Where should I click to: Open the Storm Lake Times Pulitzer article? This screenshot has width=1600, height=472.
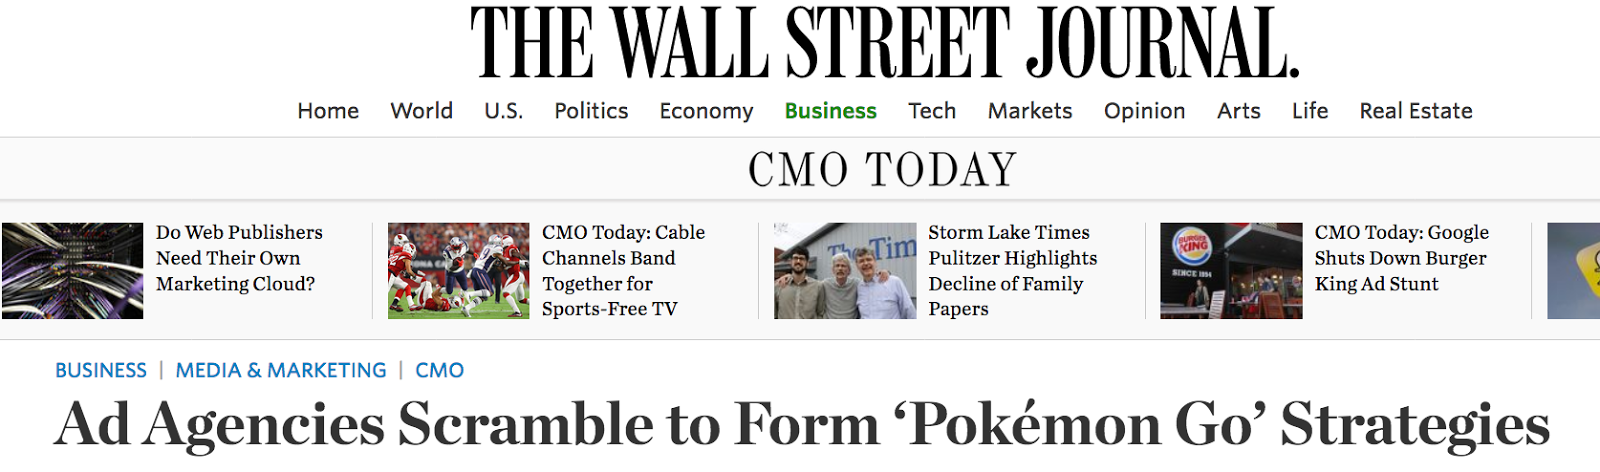click(x=1012, y=270)
